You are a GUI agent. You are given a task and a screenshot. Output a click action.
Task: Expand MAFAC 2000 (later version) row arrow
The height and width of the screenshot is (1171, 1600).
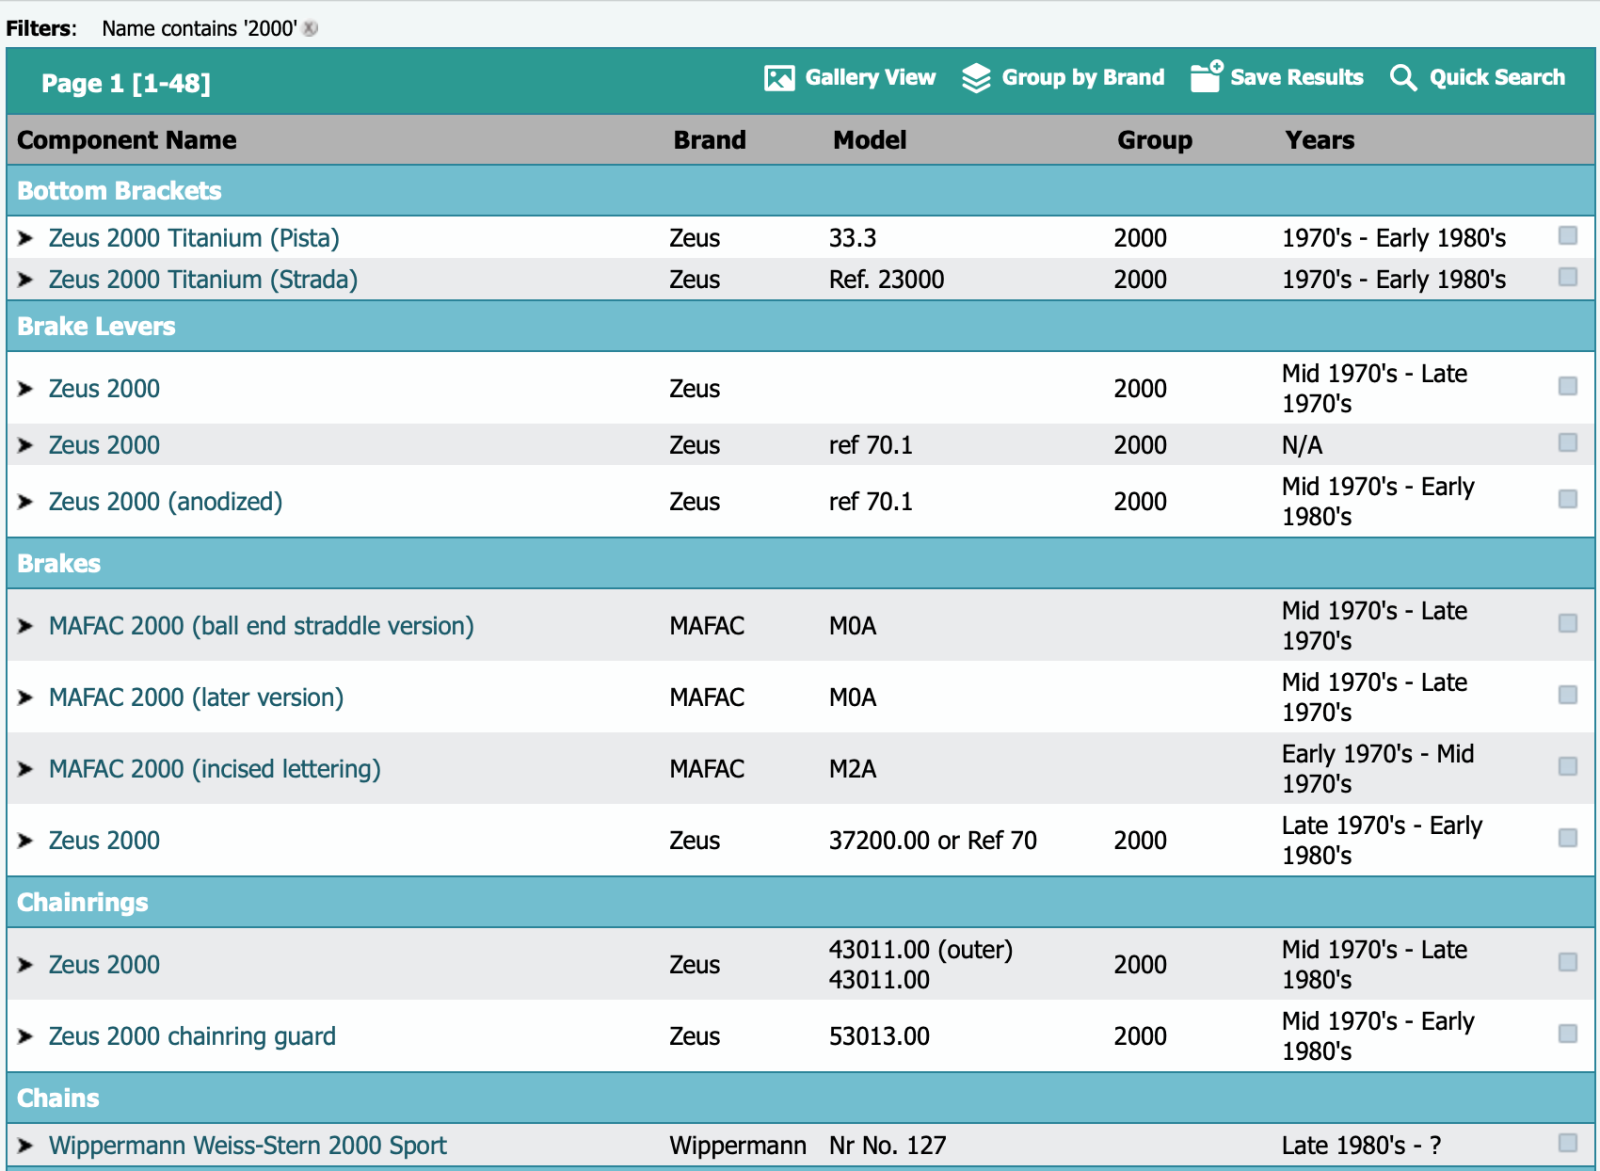(x=26, y=698)
